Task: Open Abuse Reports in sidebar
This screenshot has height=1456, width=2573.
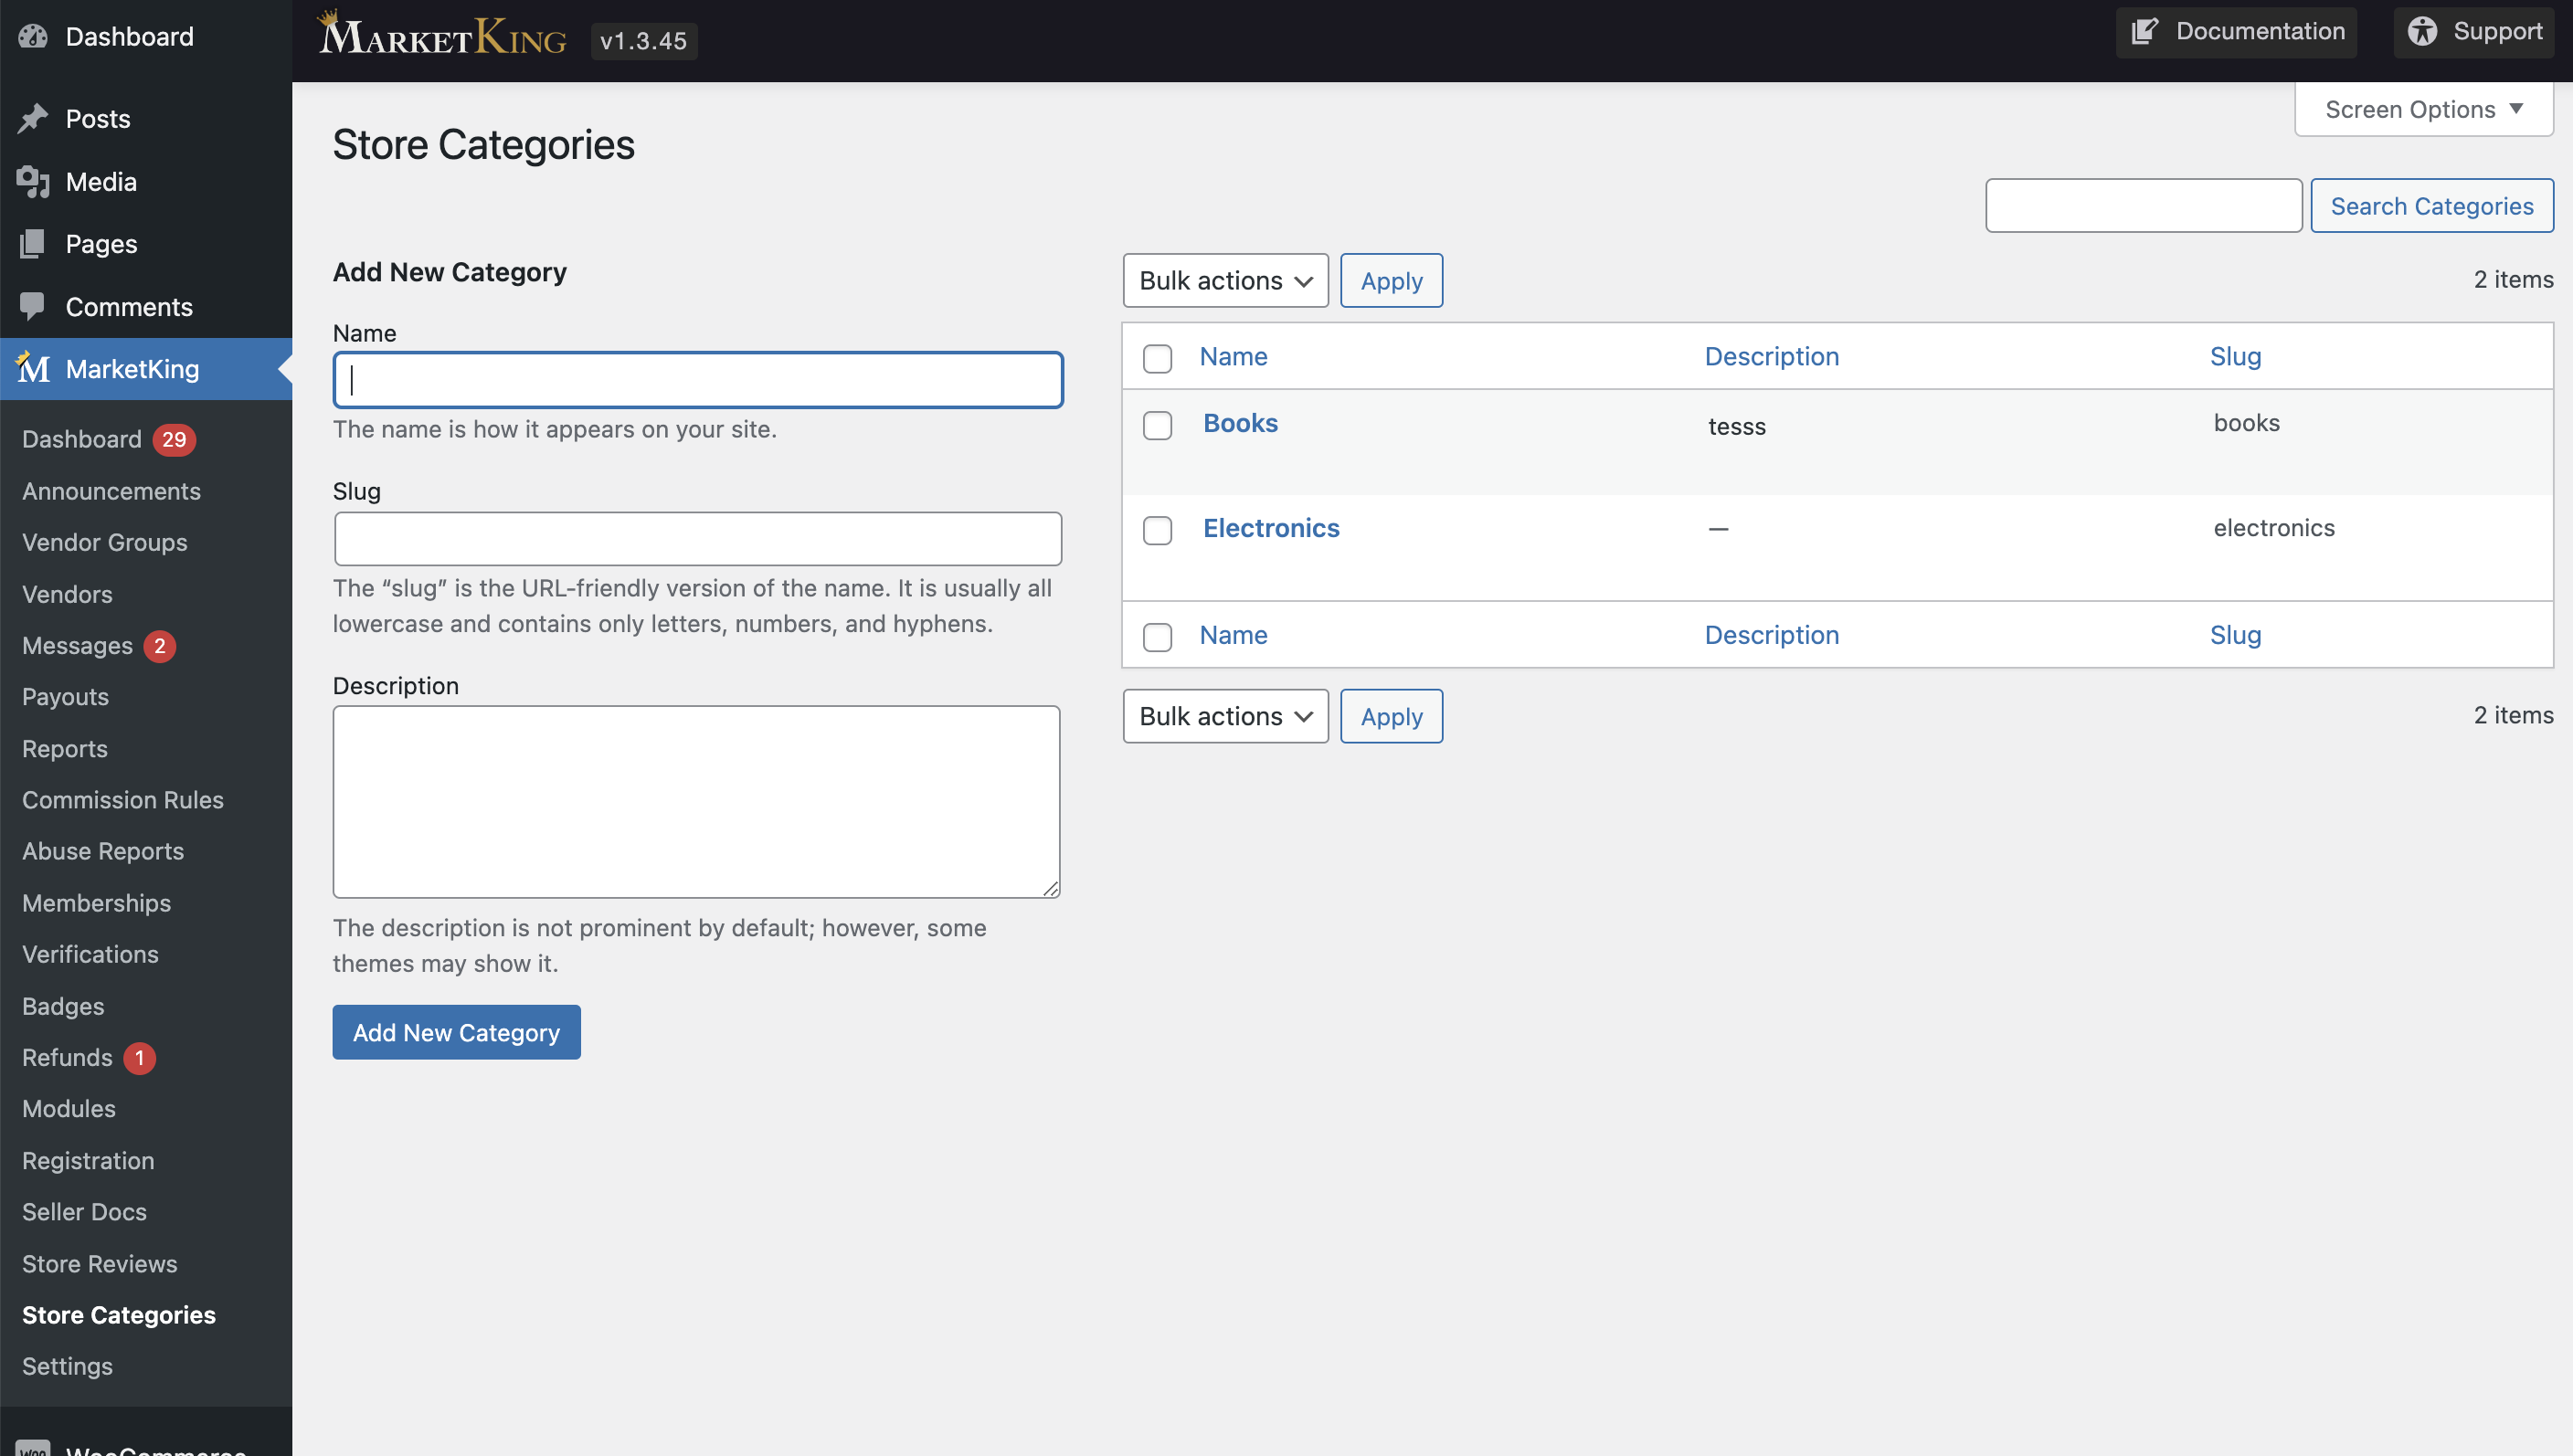Action: tap(103, 852)
